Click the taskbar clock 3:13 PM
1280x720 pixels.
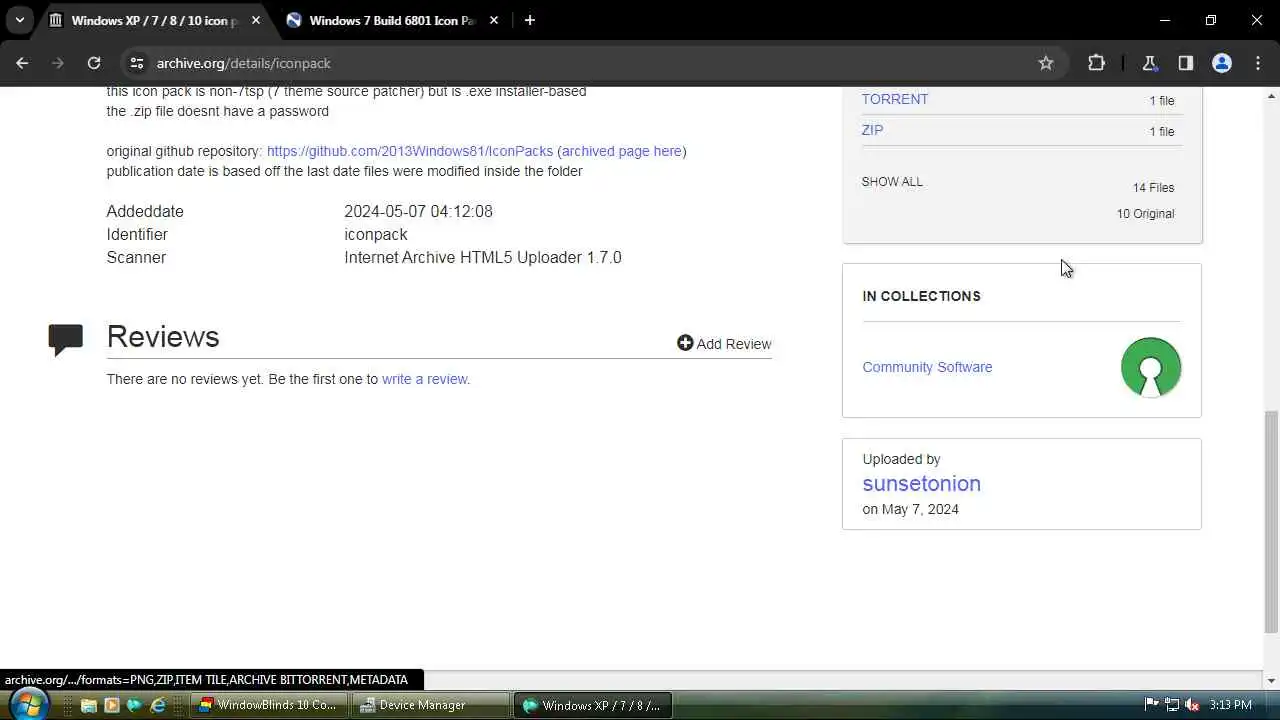click(1230, 705)
